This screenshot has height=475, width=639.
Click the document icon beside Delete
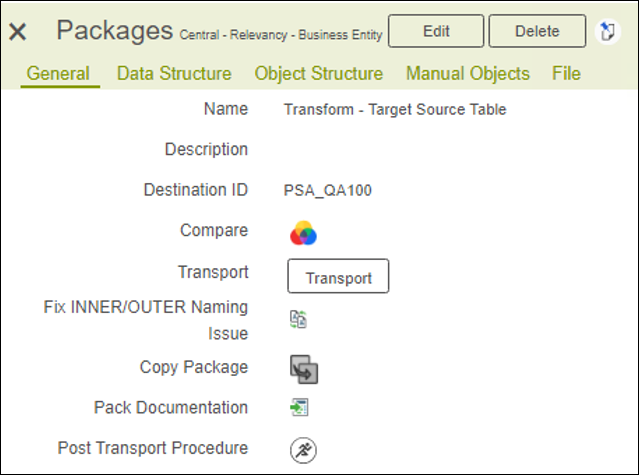(x=608, y=31)
